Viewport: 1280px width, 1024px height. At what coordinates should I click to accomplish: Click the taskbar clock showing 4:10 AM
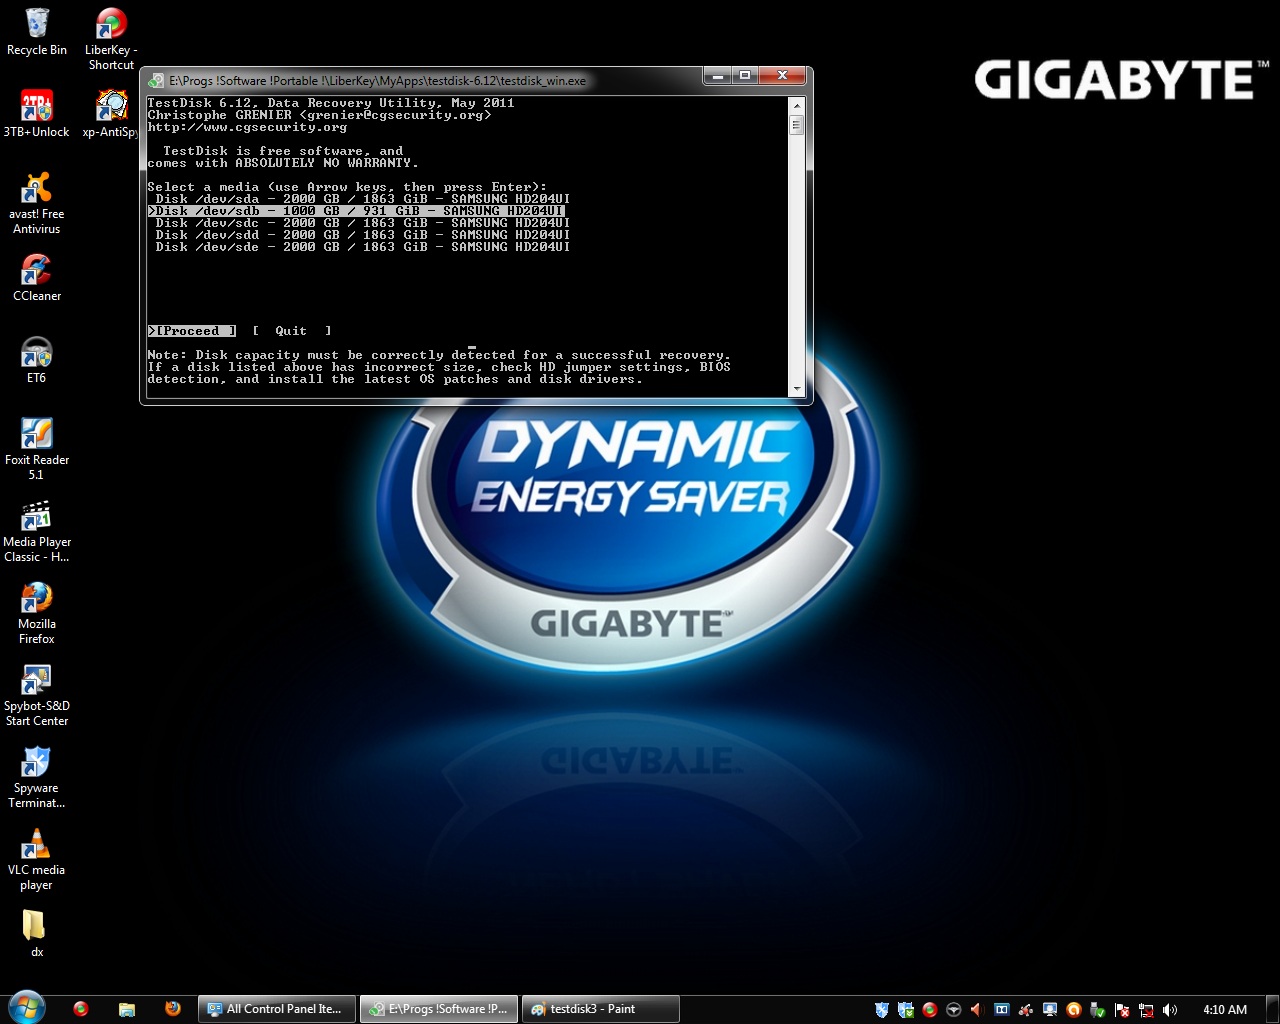coord(1225,1010)
